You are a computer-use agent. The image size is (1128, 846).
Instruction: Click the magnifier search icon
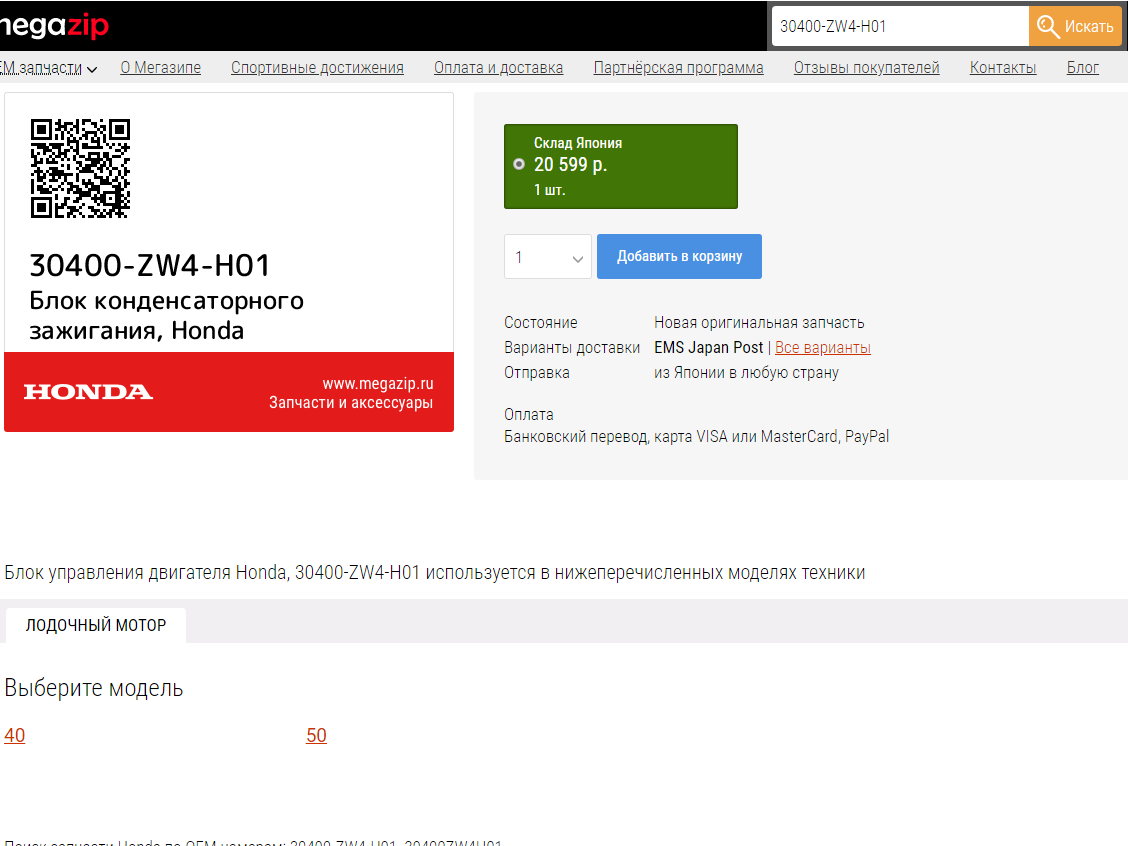tap(1048, 26)
